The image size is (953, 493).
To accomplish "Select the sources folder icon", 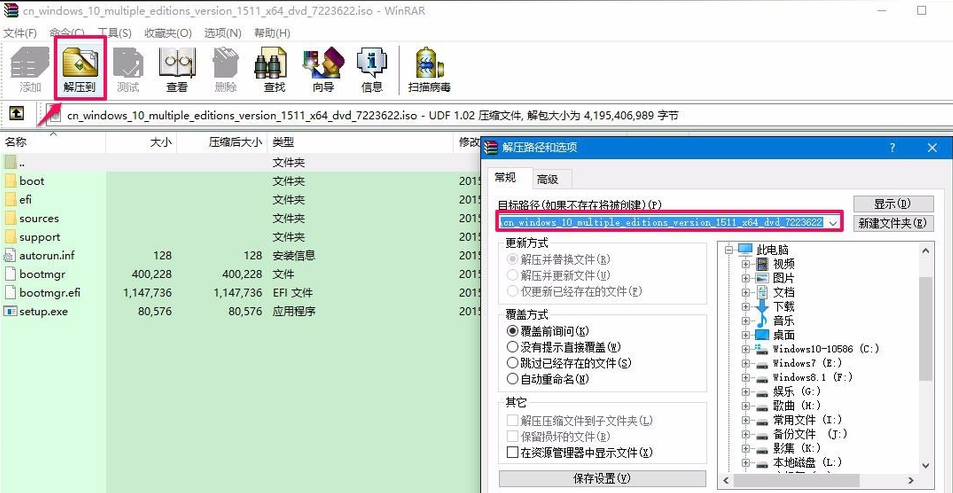I will [x=10, y=218].
